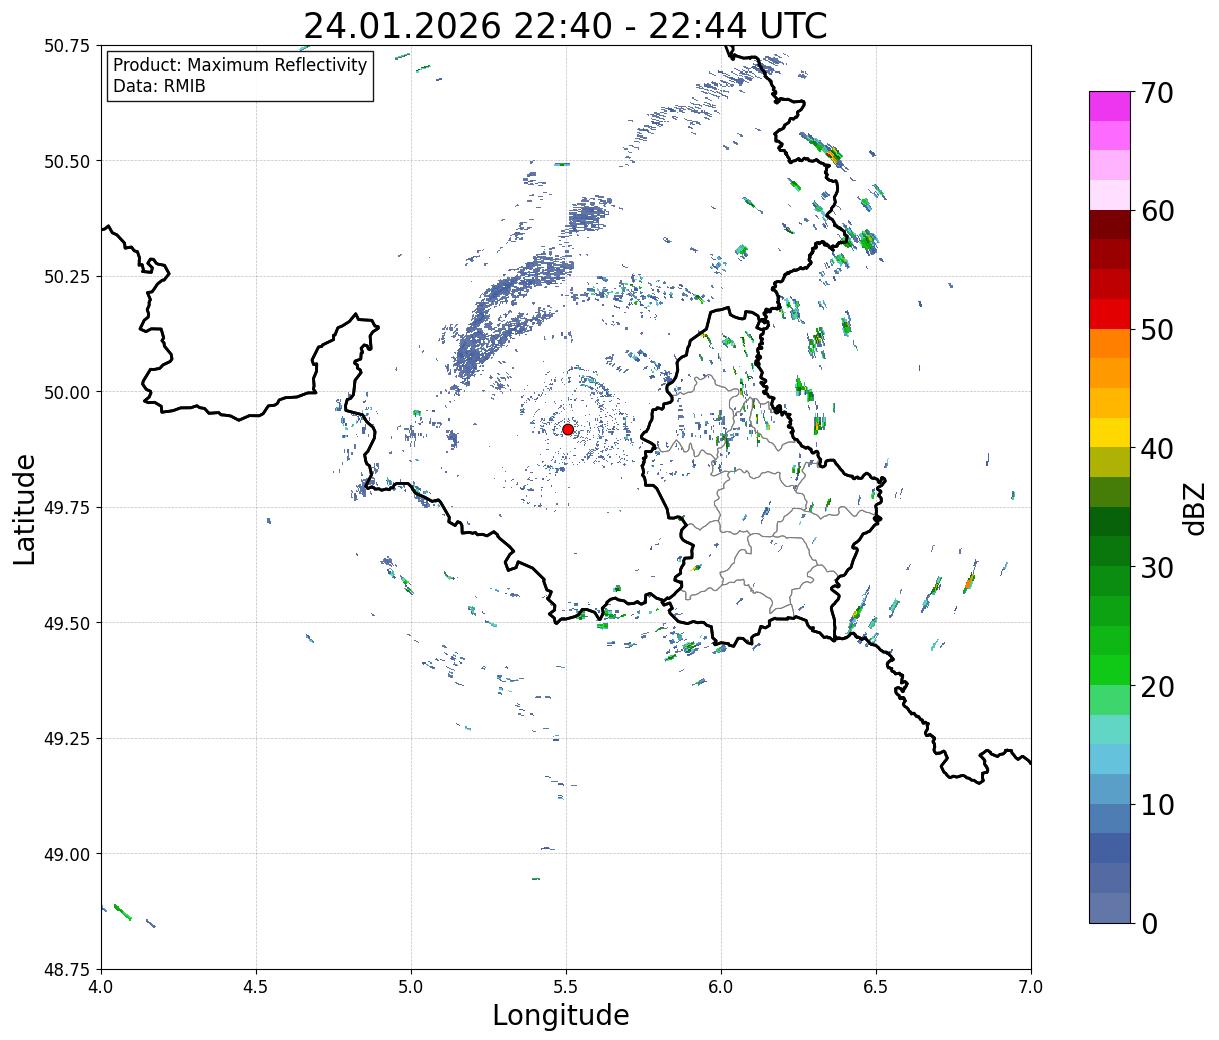Screen dimensions: 1219x1040
Task: Click the latitude tick label '50.50'
Action: click(67, 161)
